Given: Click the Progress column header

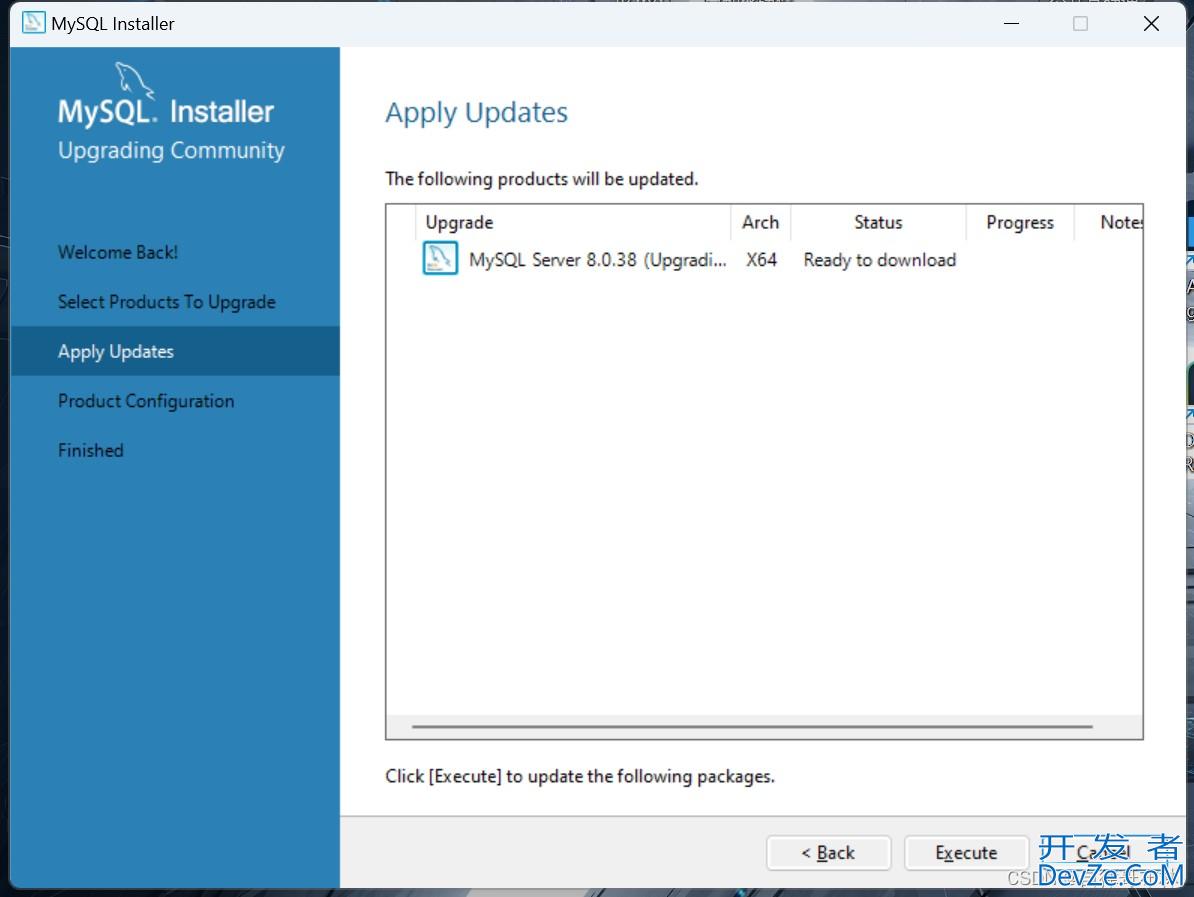Looking at the screenshot, I should click(1019, 222).
